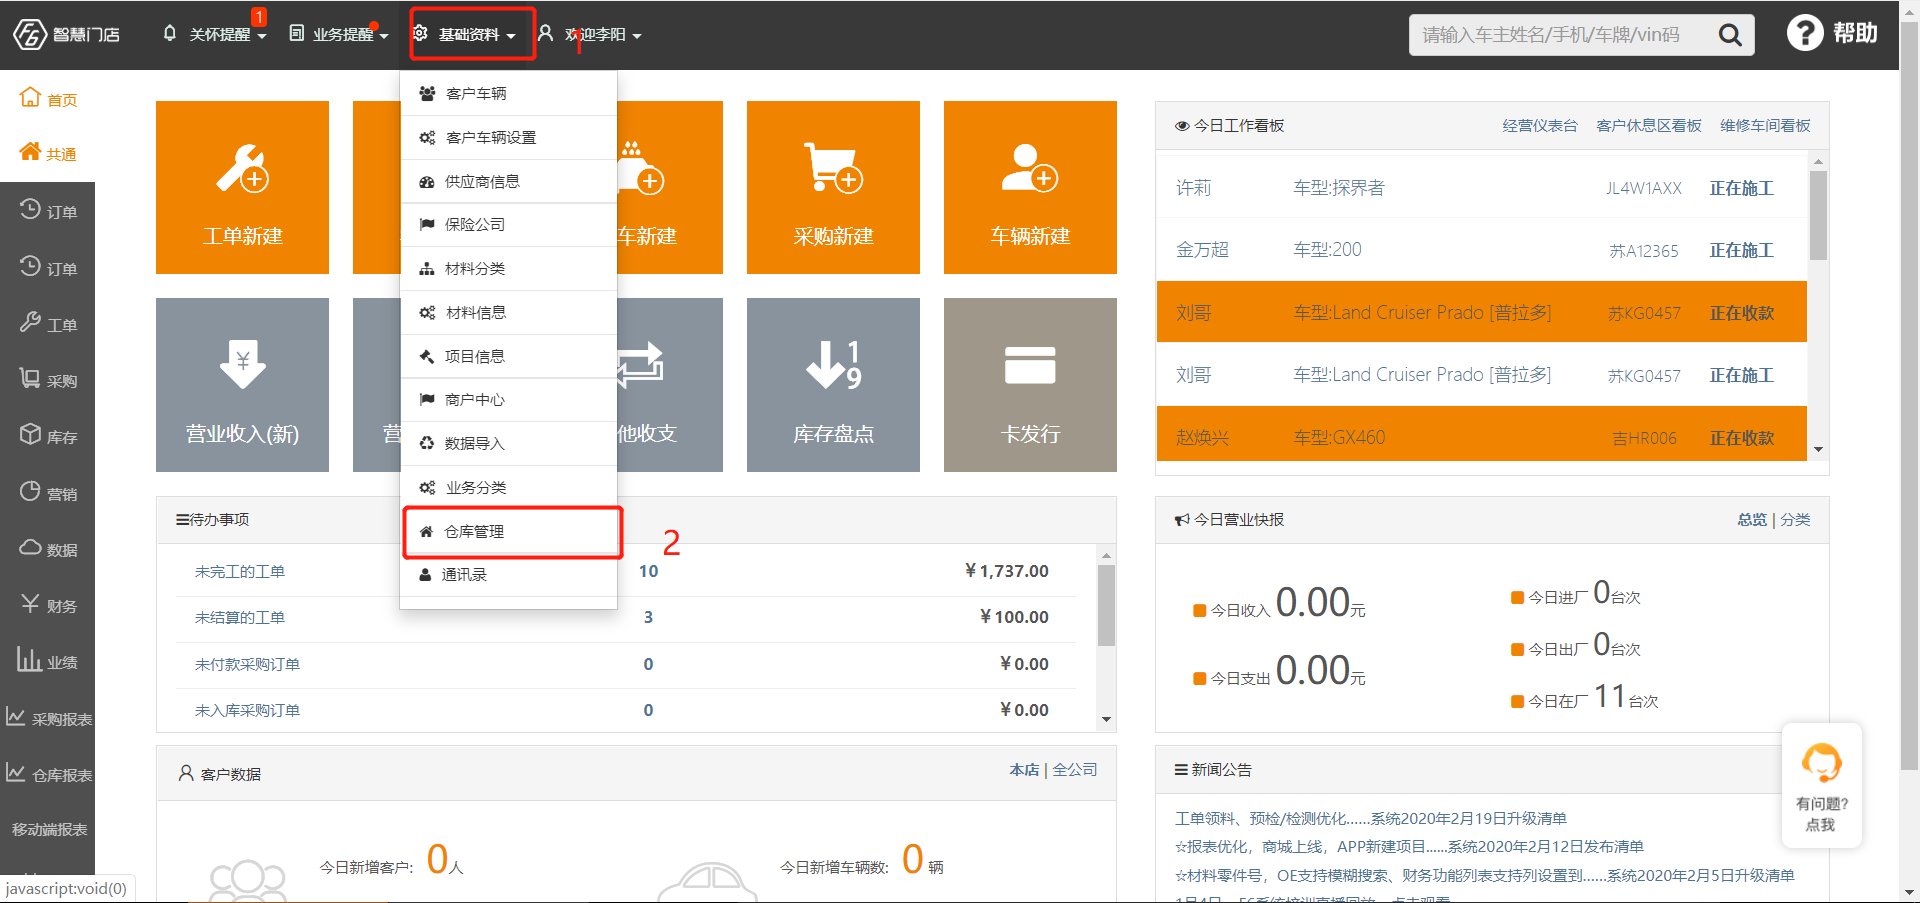The image size is (1920, 903).
Task: Click 未完工的工单 link
Action: 240,571
